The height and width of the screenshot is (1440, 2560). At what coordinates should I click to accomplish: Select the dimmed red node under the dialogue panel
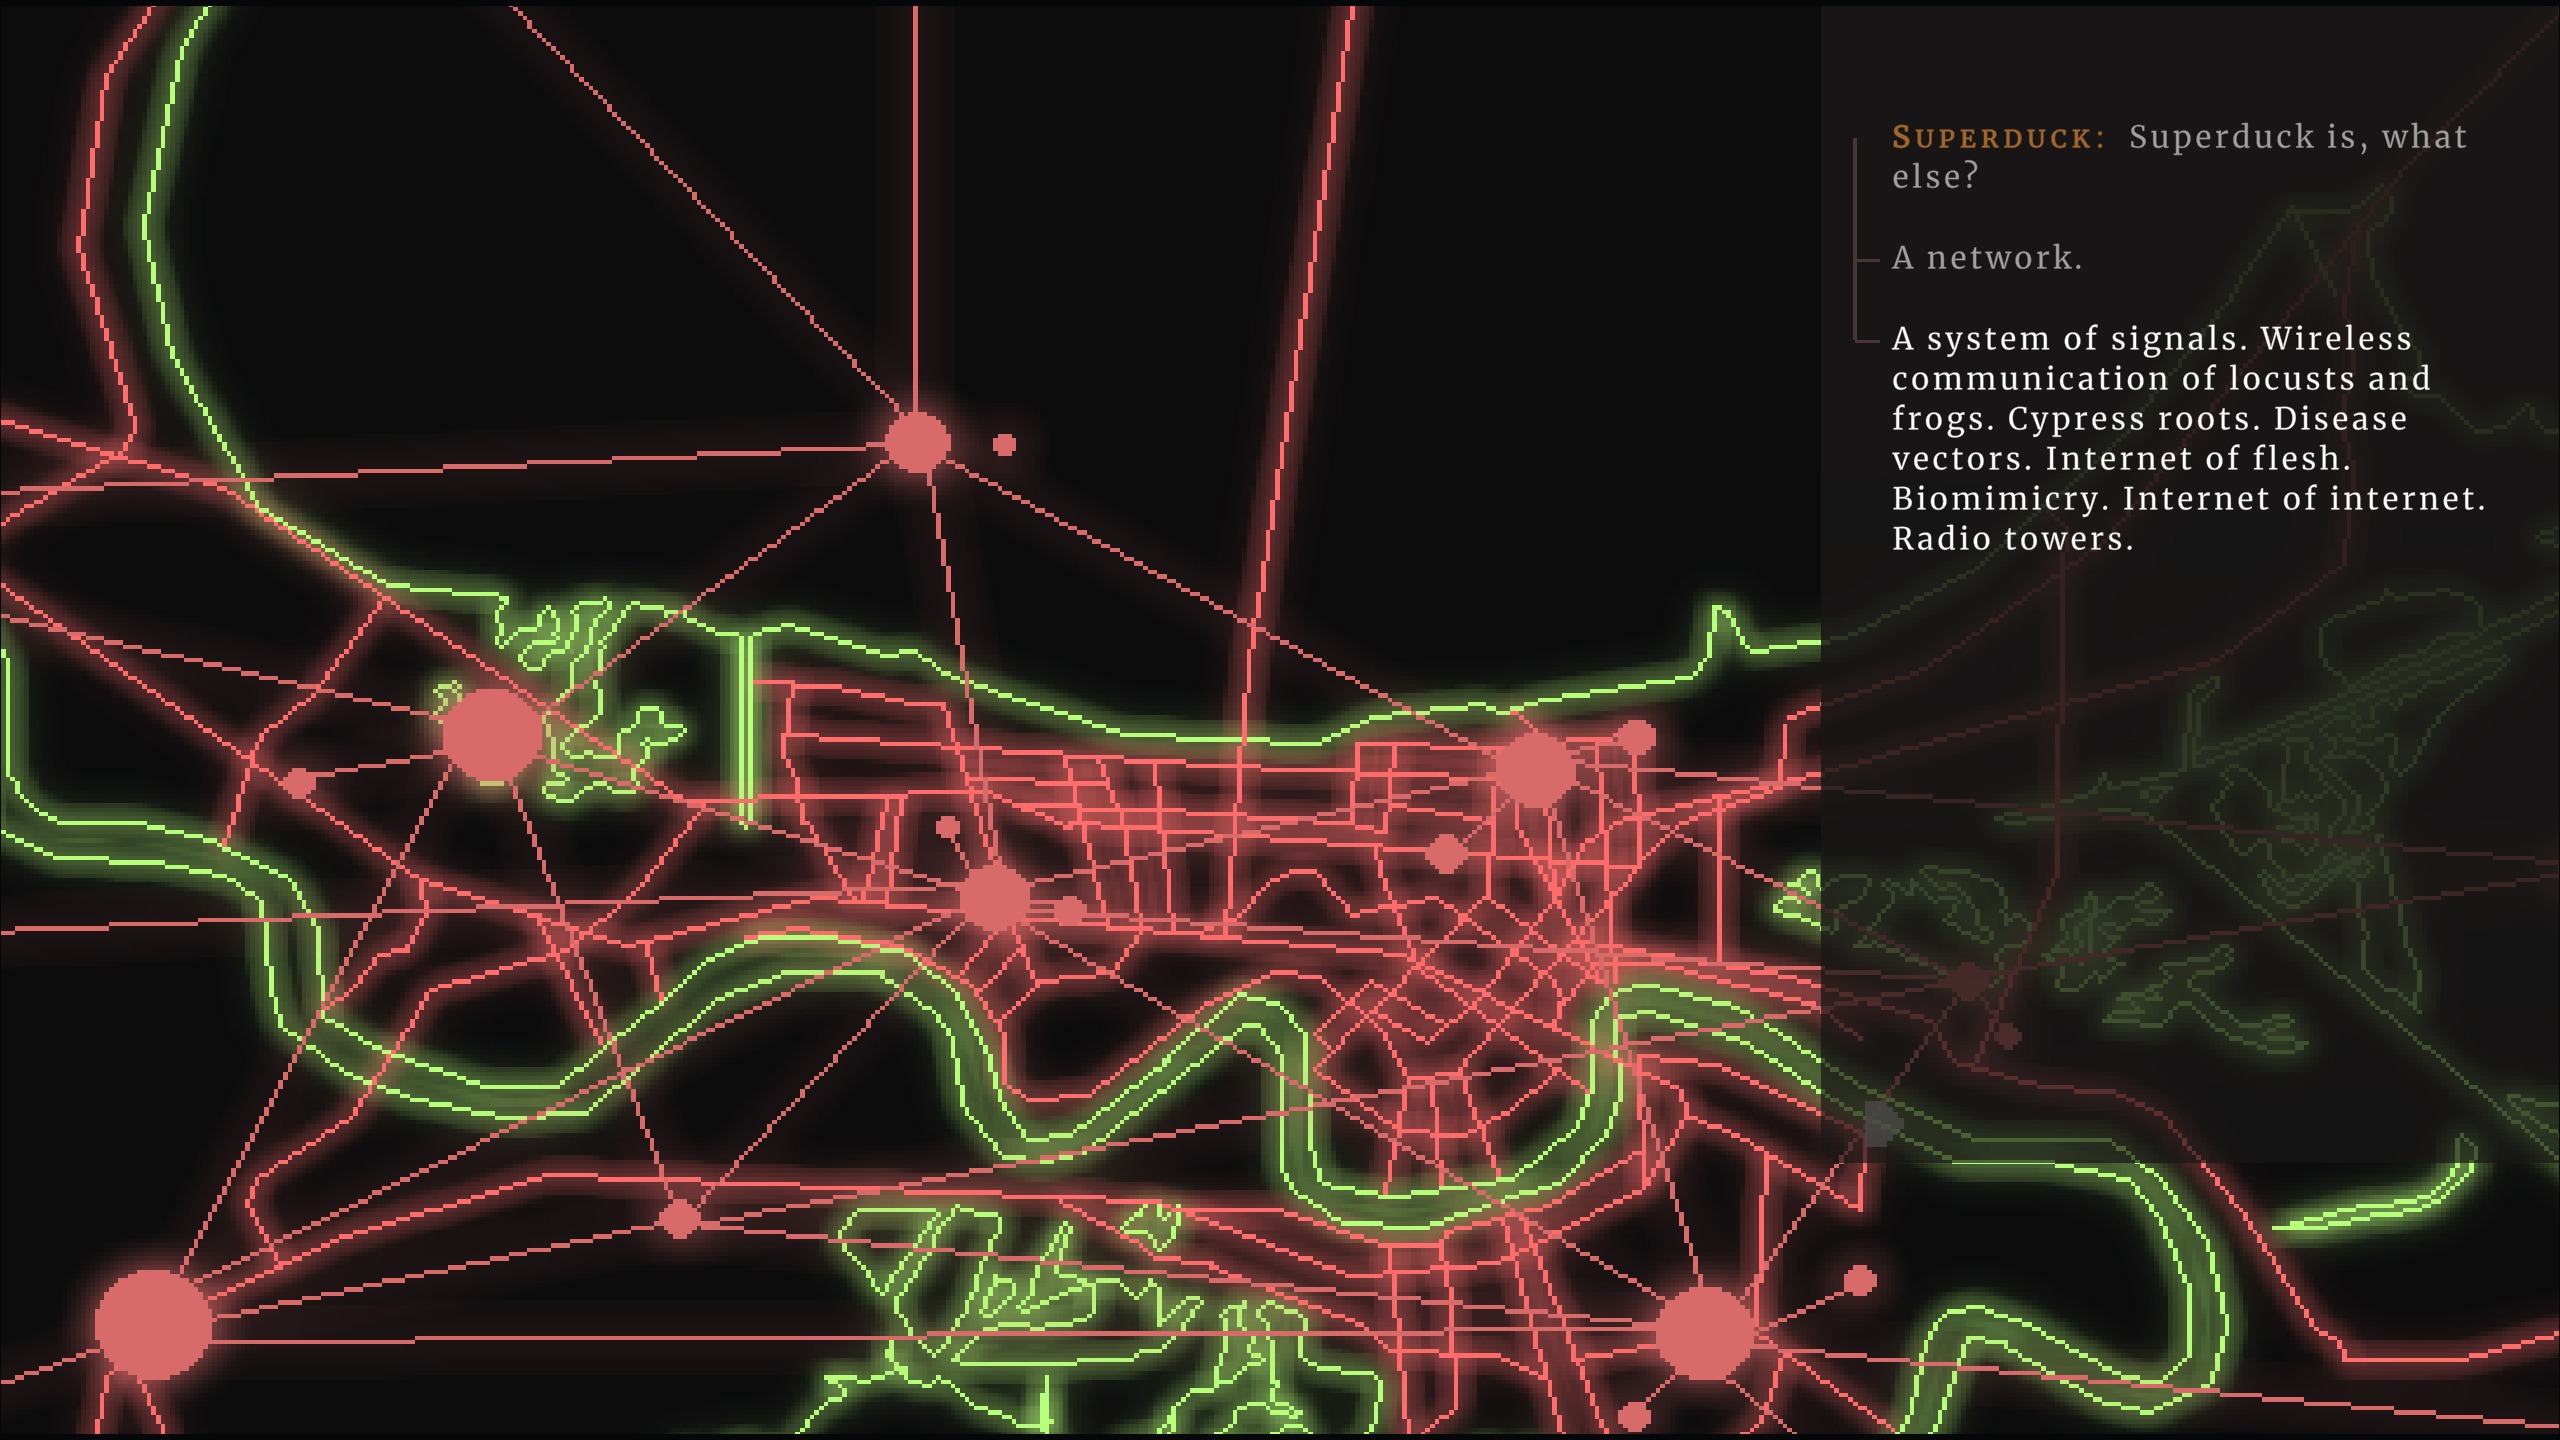point(1970,982)
